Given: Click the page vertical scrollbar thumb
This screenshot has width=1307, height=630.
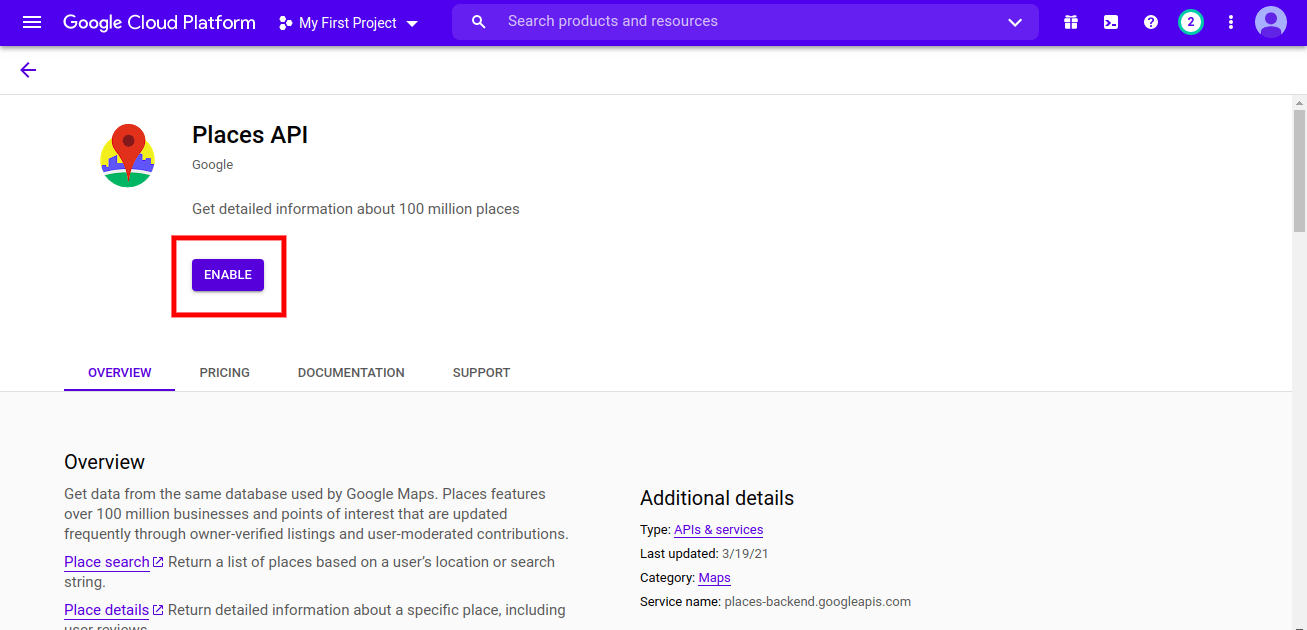Looking at the screenshot, I should point(1299,171).
